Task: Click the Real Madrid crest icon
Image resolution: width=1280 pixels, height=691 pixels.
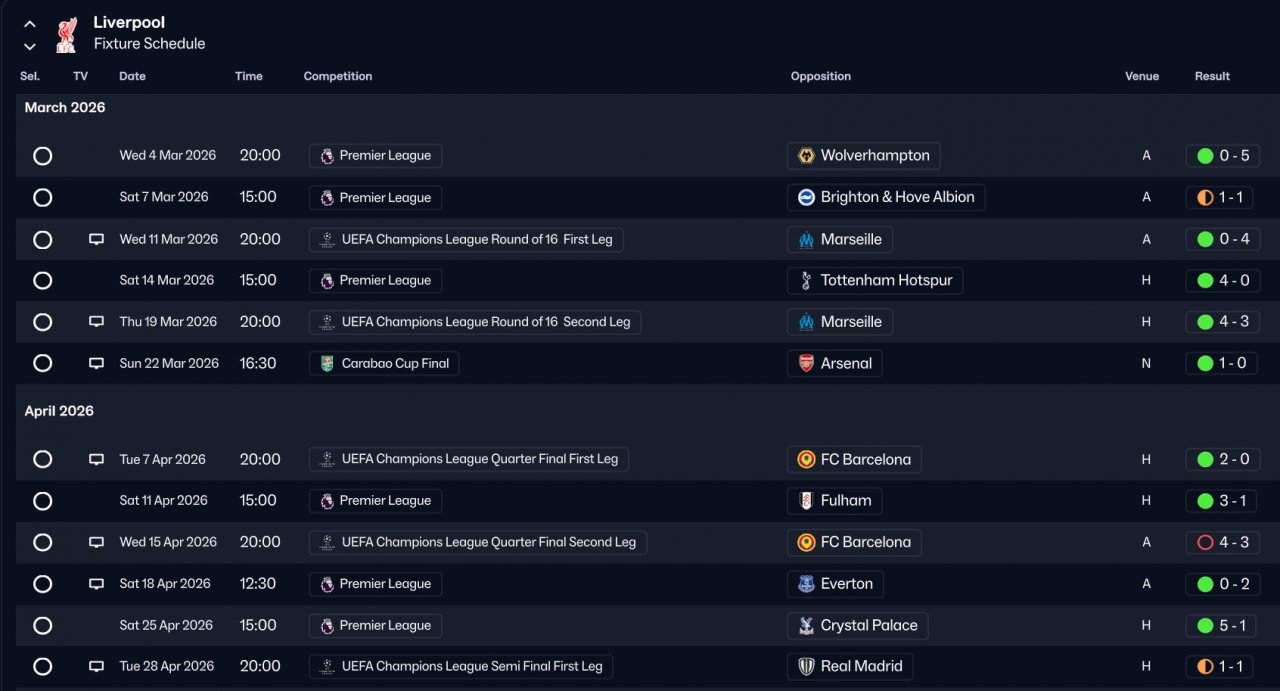Action: point(806,667)
